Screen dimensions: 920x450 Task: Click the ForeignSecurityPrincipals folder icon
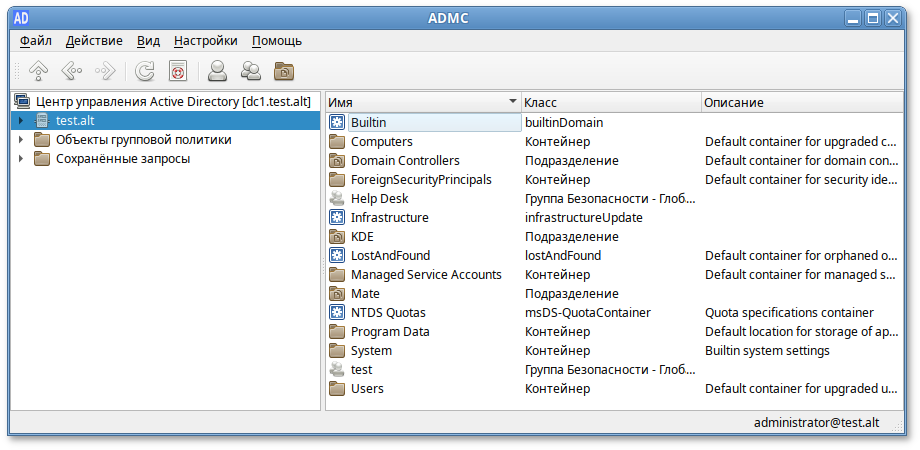click(x=337, y=180)
